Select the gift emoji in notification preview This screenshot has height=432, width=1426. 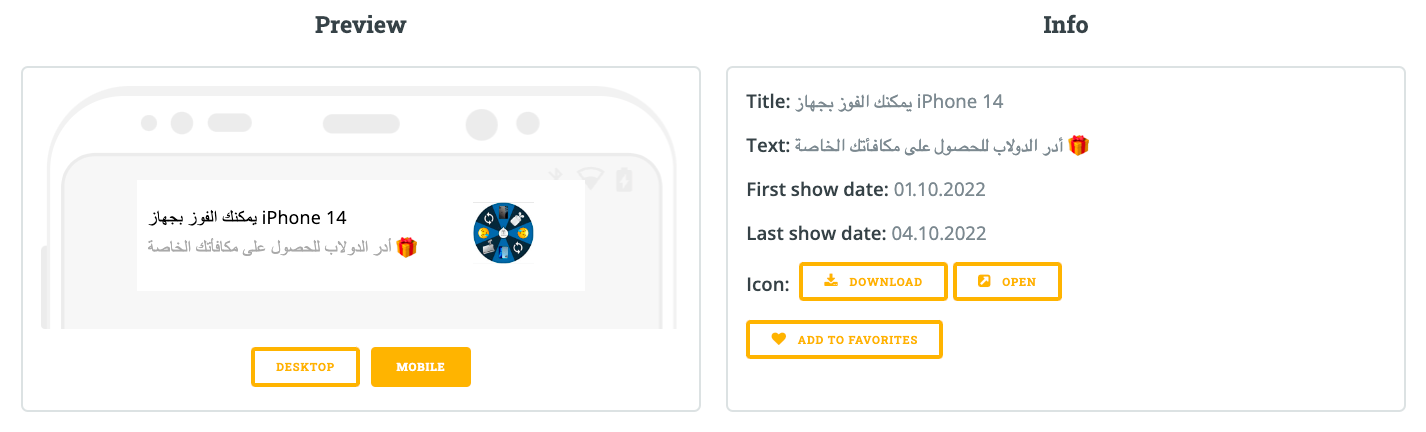[x=405, y=246]
